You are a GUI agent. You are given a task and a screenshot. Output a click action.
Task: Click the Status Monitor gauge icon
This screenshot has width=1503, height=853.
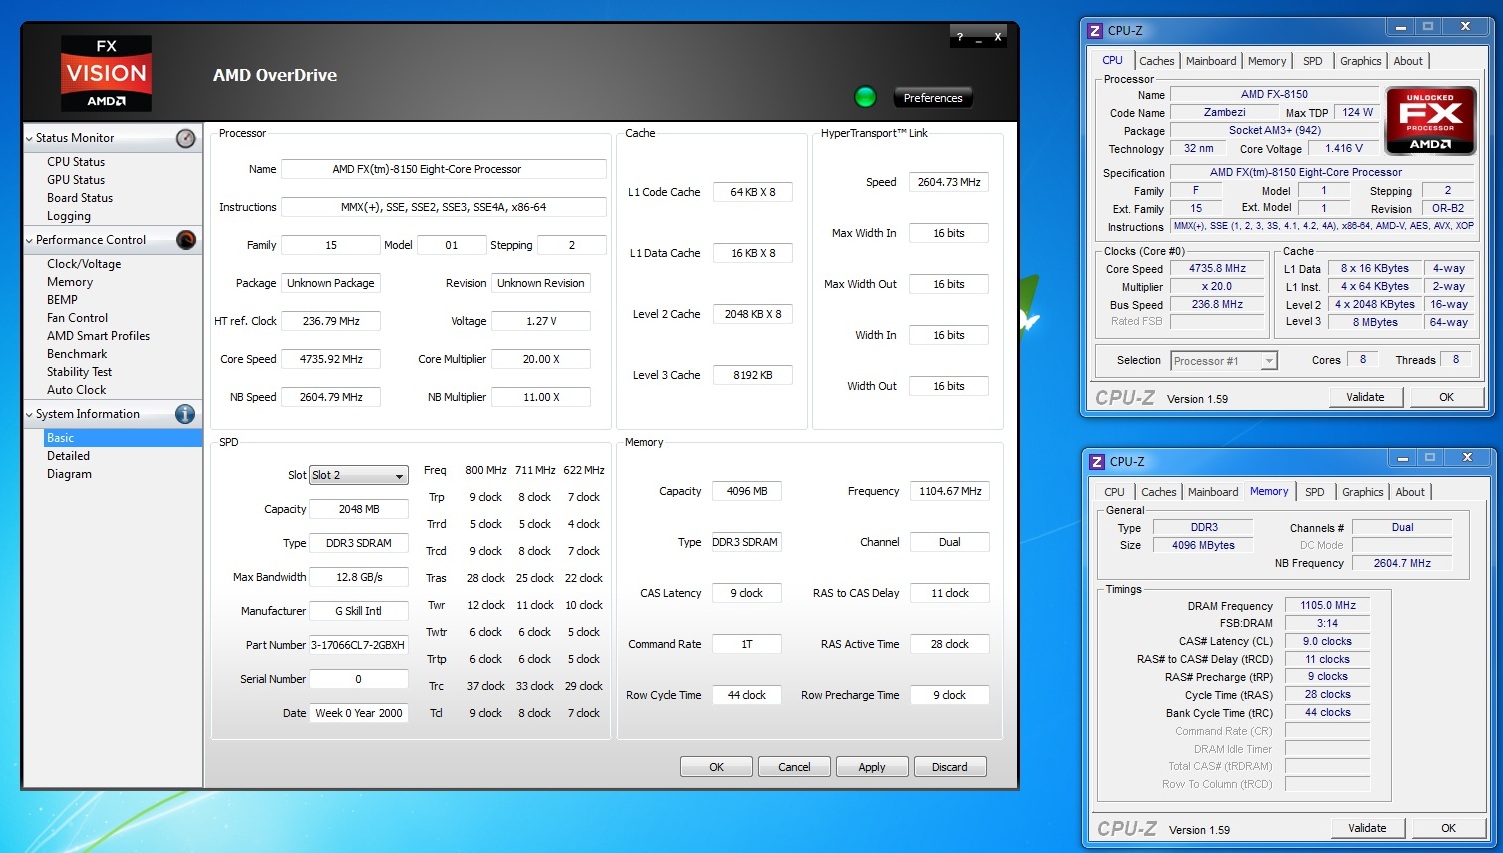[x=186, y=138]
